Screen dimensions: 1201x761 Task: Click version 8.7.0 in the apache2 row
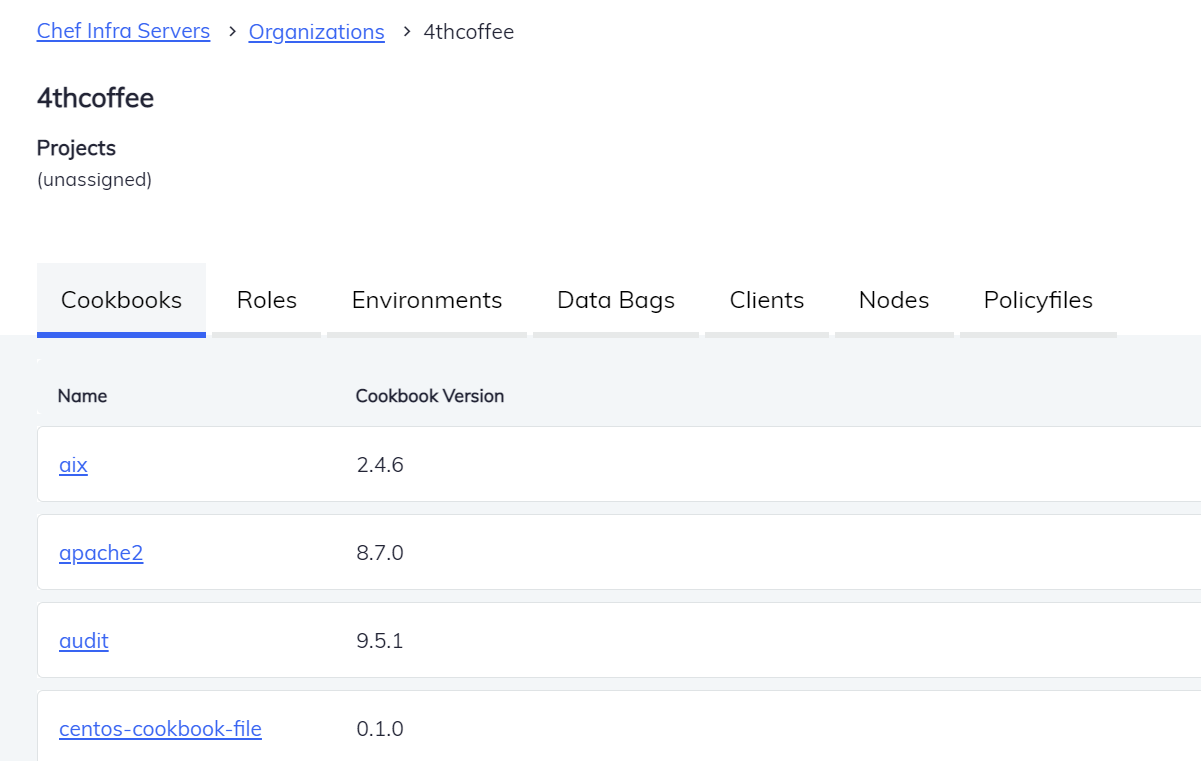click(x=379, y=553)
